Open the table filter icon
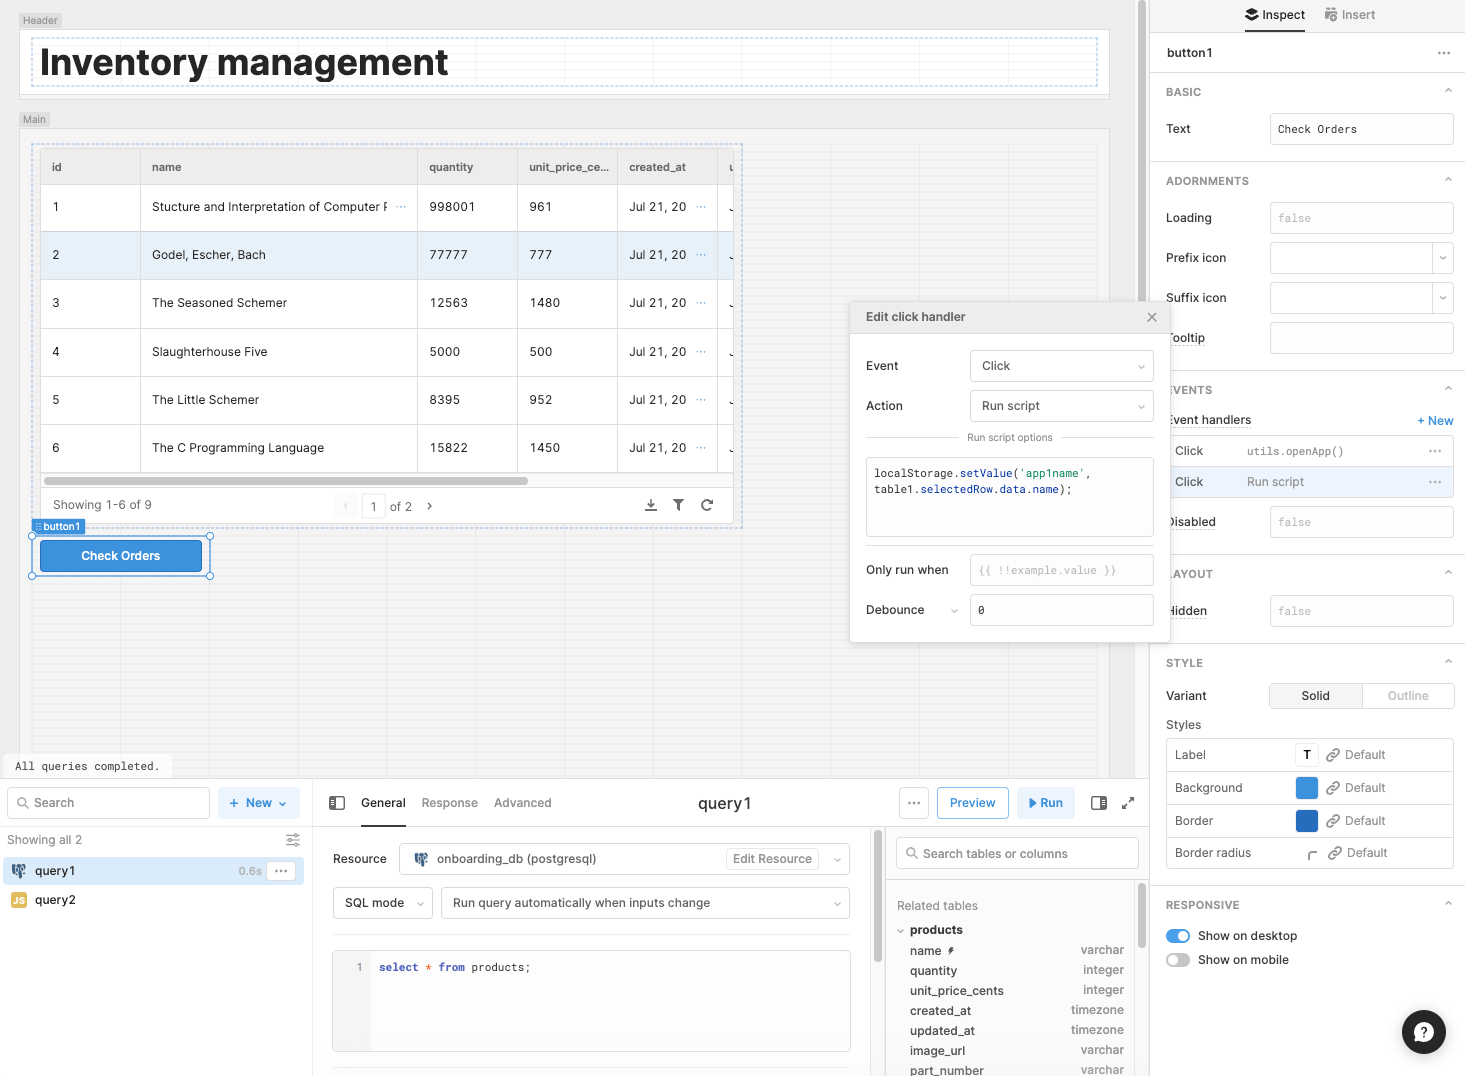The height and width of the screenshot is (1076, 1465). tap(679, 505)
